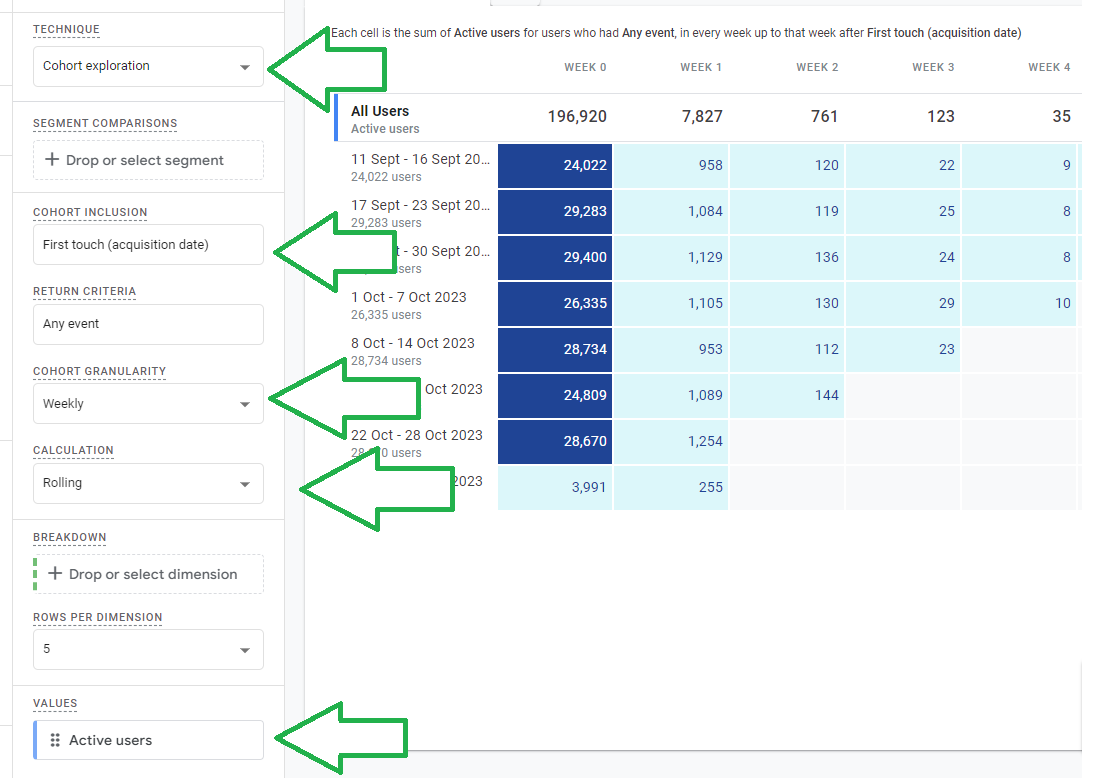Click the 26,335 Week 0 cell
The image size is (1120, 778).
(x=555, y=304)
